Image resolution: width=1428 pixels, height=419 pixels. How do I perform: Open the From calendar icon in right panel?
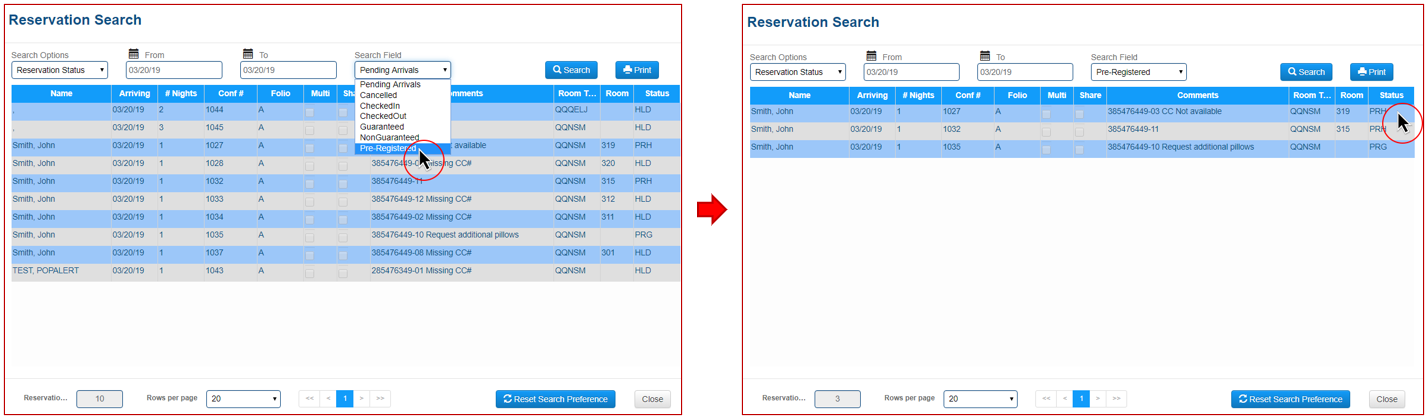point(871,57)
